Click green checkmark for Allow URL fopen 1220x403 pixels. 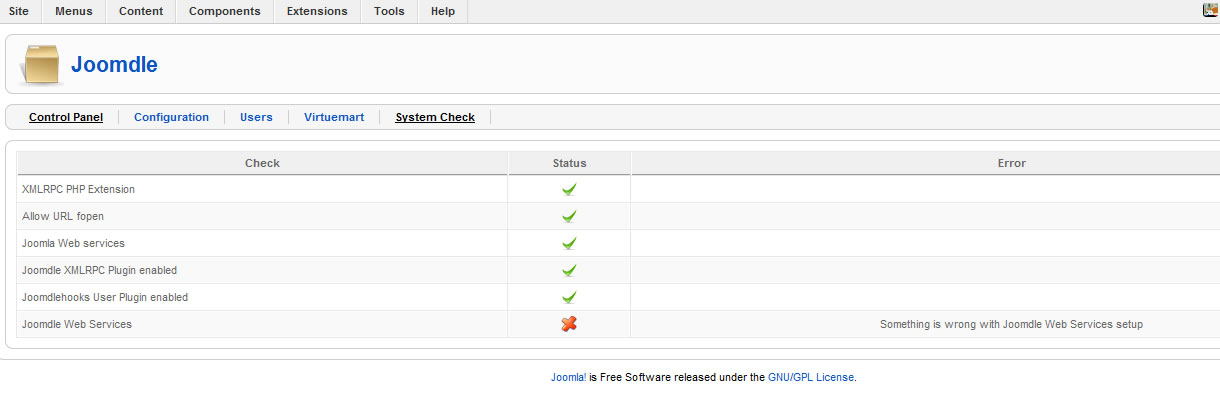569,216
